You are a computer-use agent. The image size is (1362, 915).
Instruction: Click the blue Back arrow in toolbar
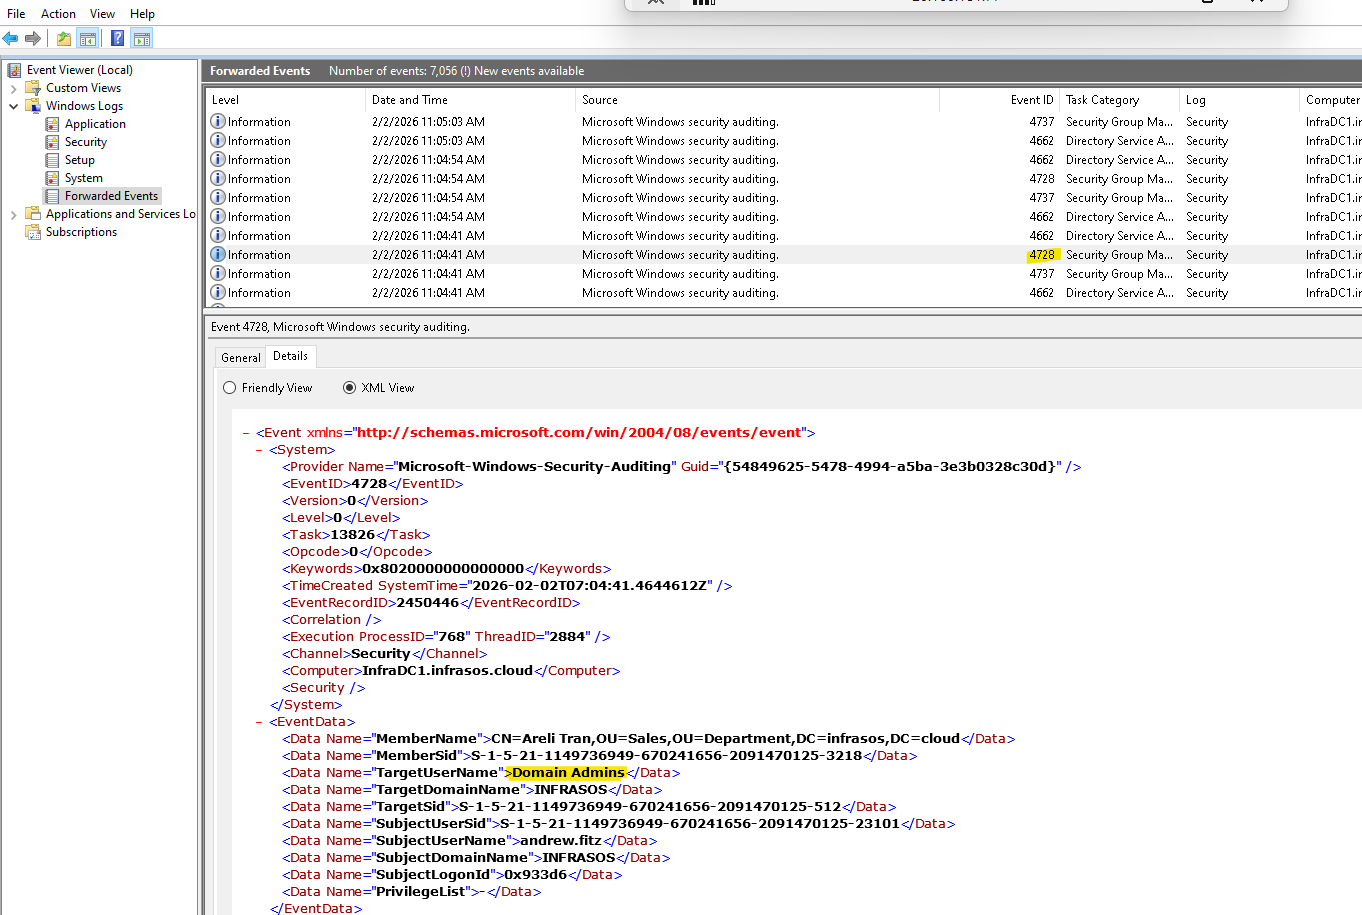point(11,39)
